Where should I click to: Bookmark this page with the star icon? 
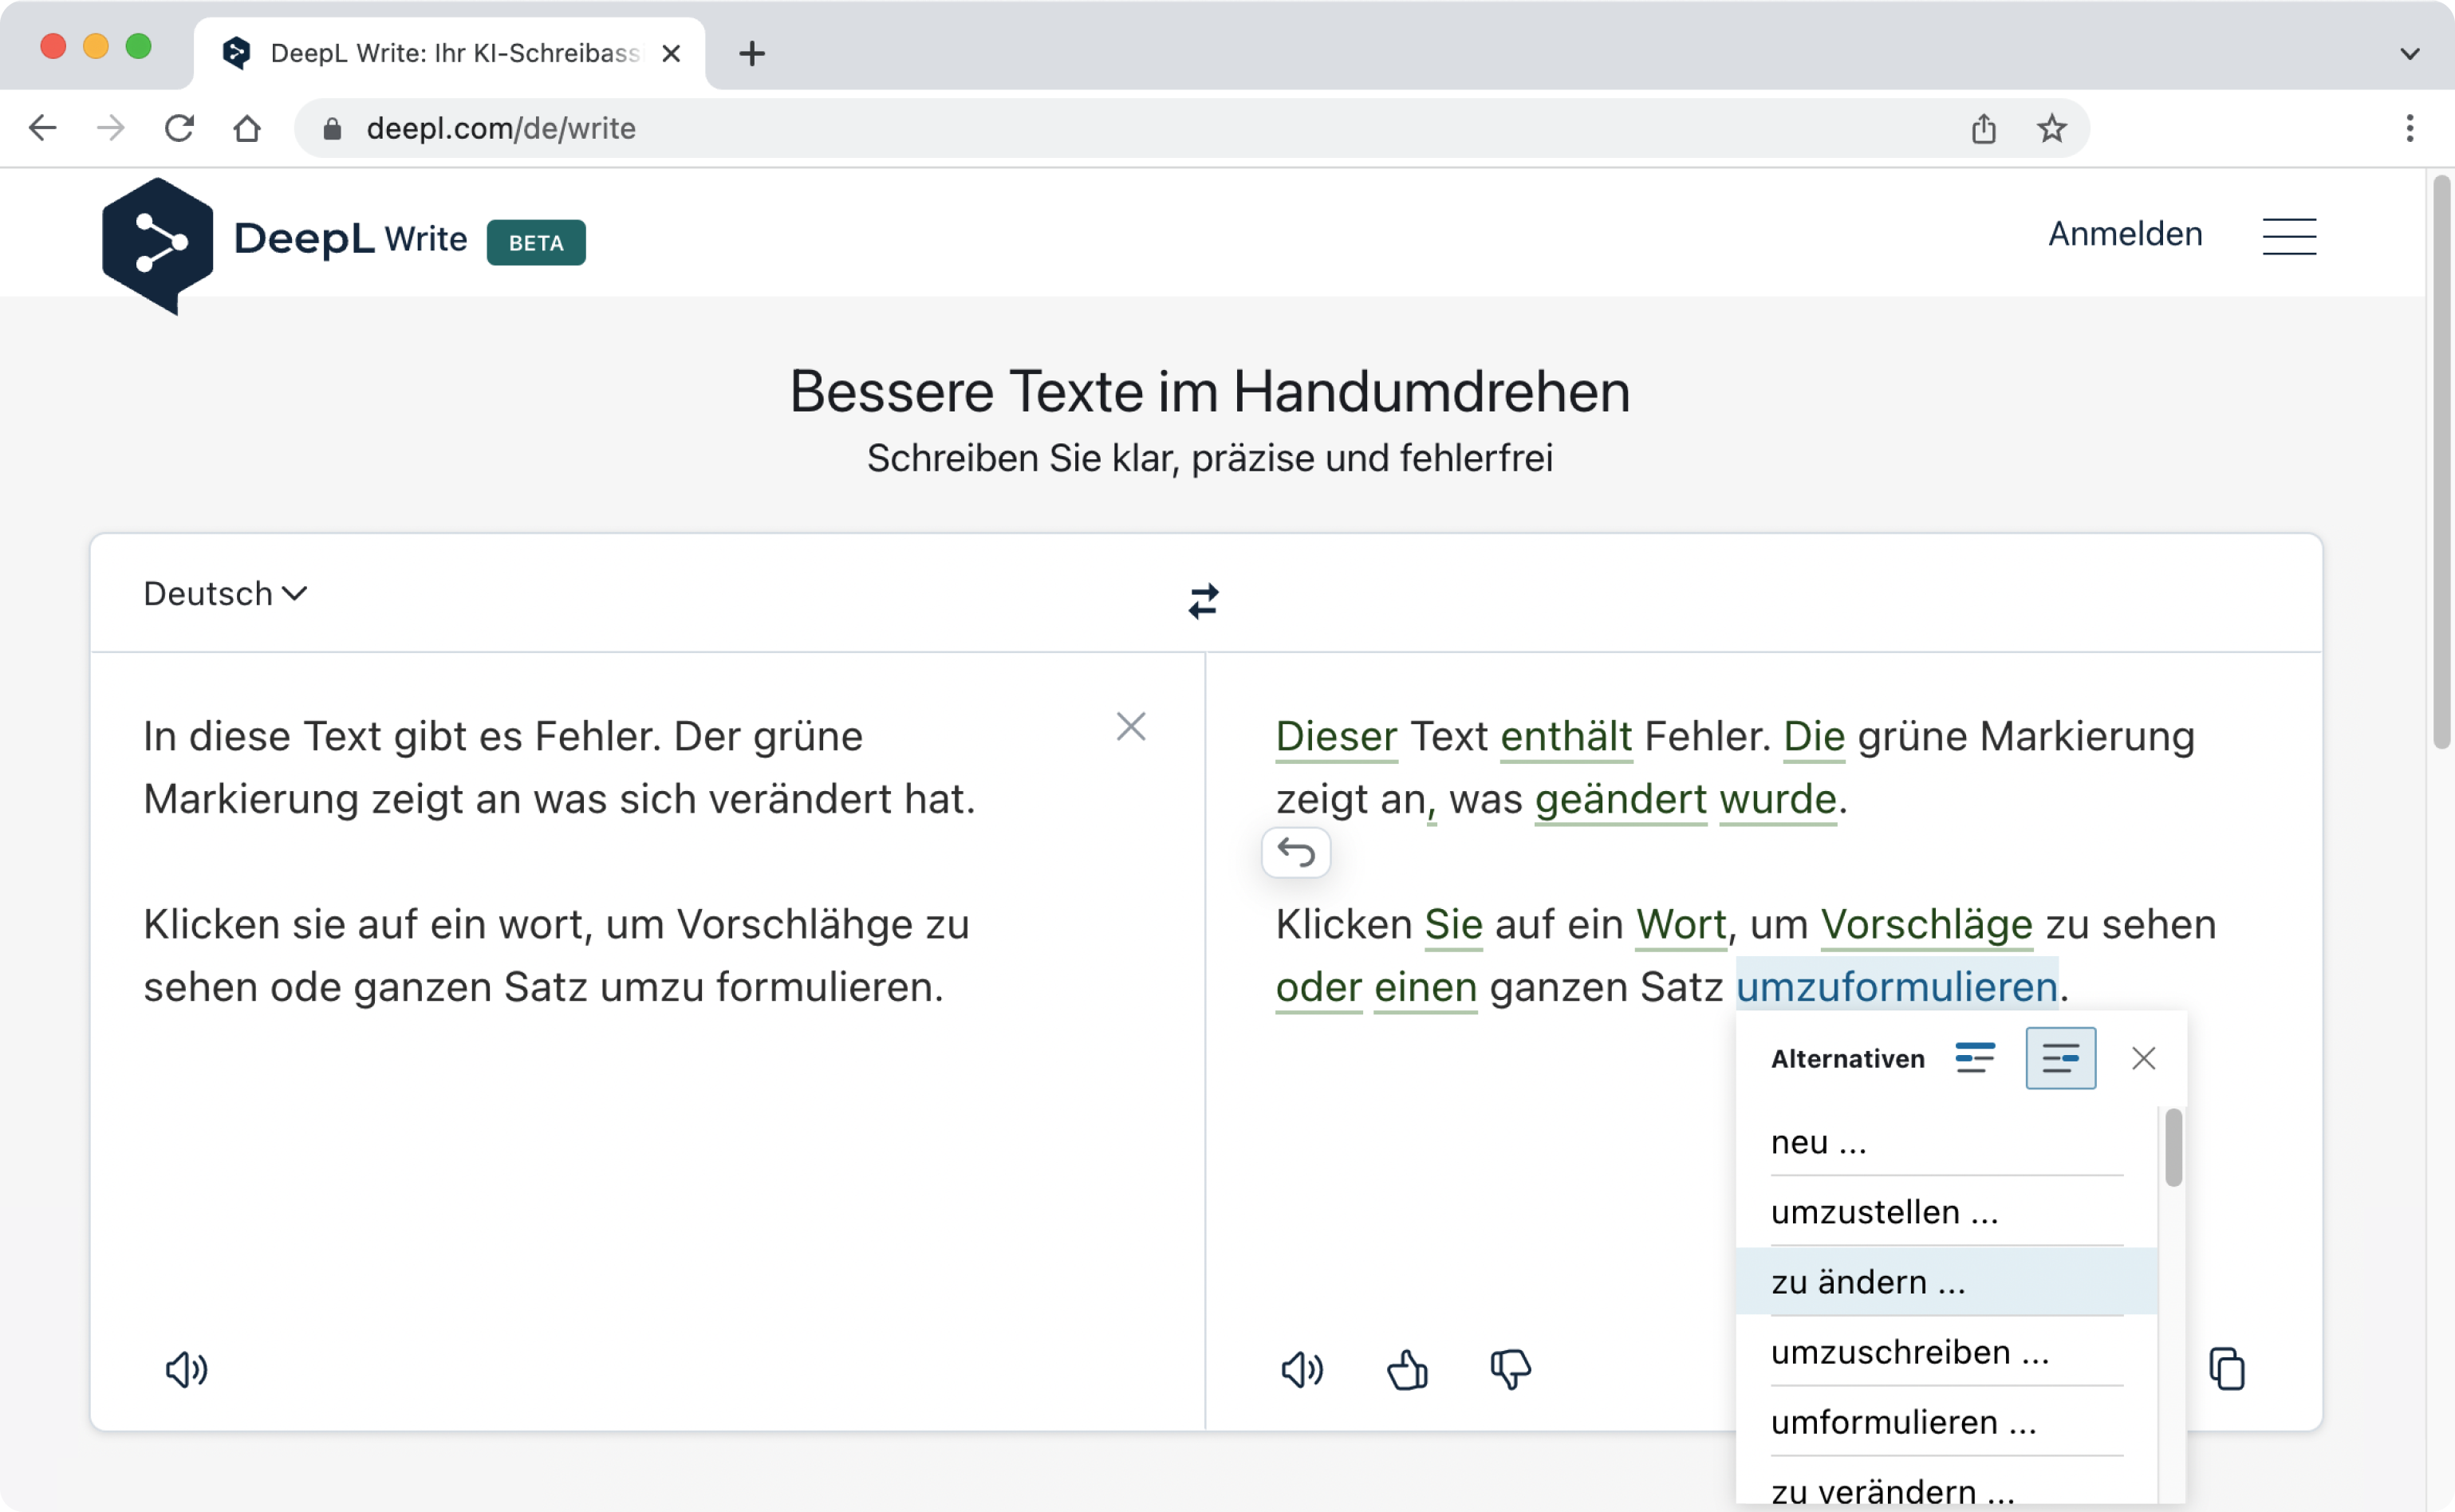2051,128
